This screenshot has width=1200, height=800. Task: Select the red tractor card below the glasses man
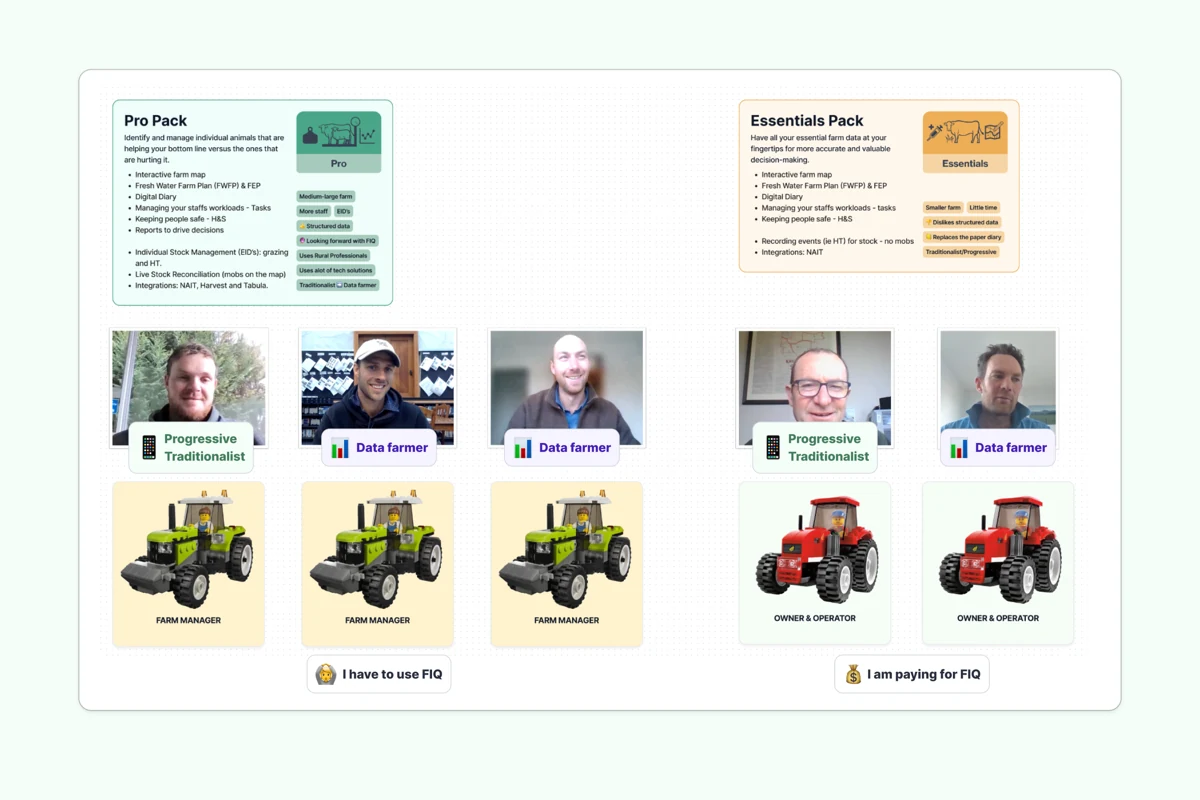[x=815, y=563]
